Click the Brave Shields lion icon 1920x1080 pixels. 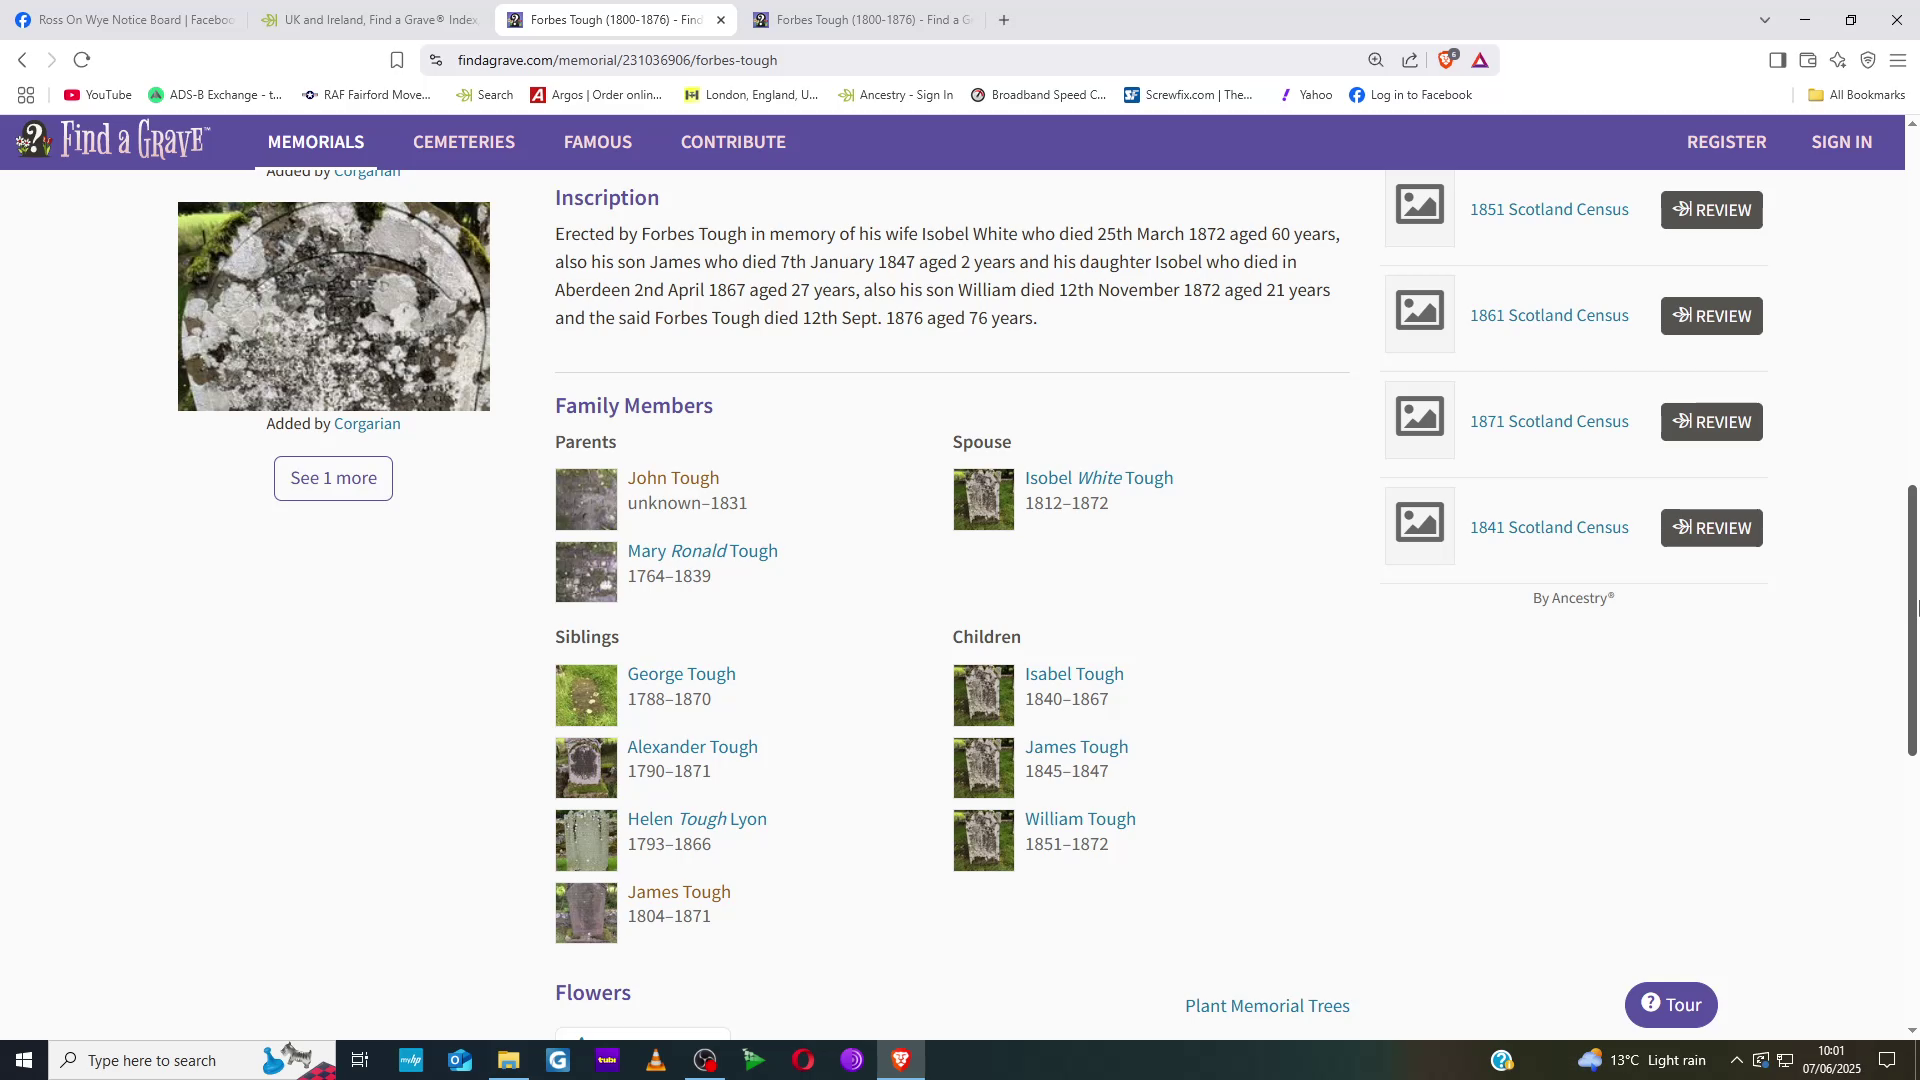(x=1446, y=60)
